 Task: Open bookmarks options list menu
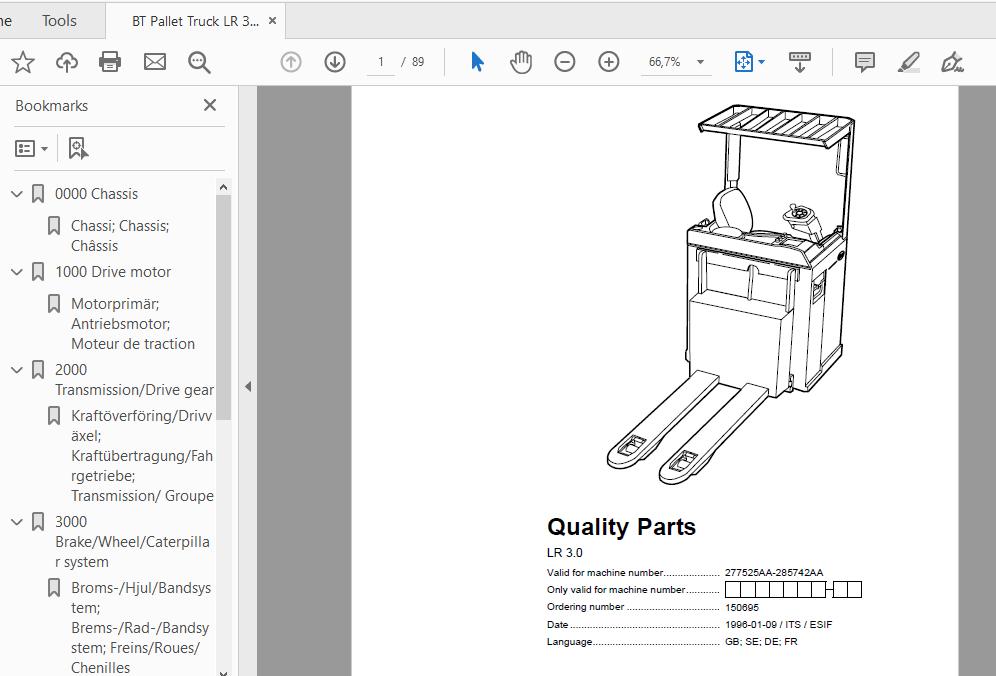click(31, 149)
